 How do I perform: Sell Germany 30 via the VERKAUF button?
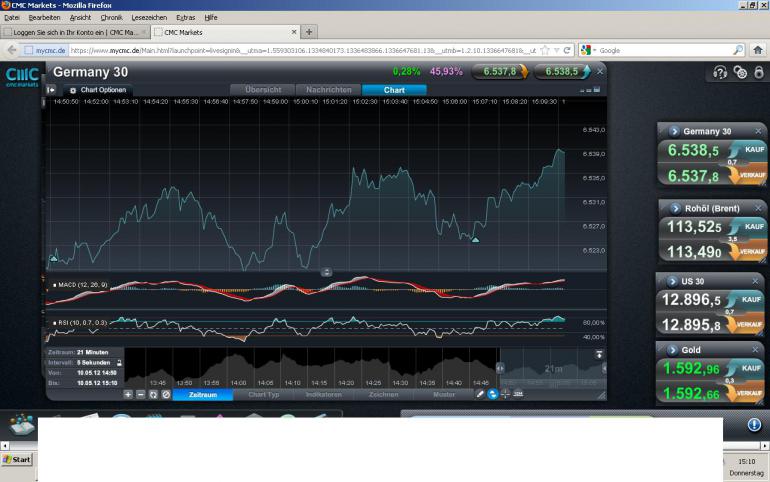(x=748, y=175)
